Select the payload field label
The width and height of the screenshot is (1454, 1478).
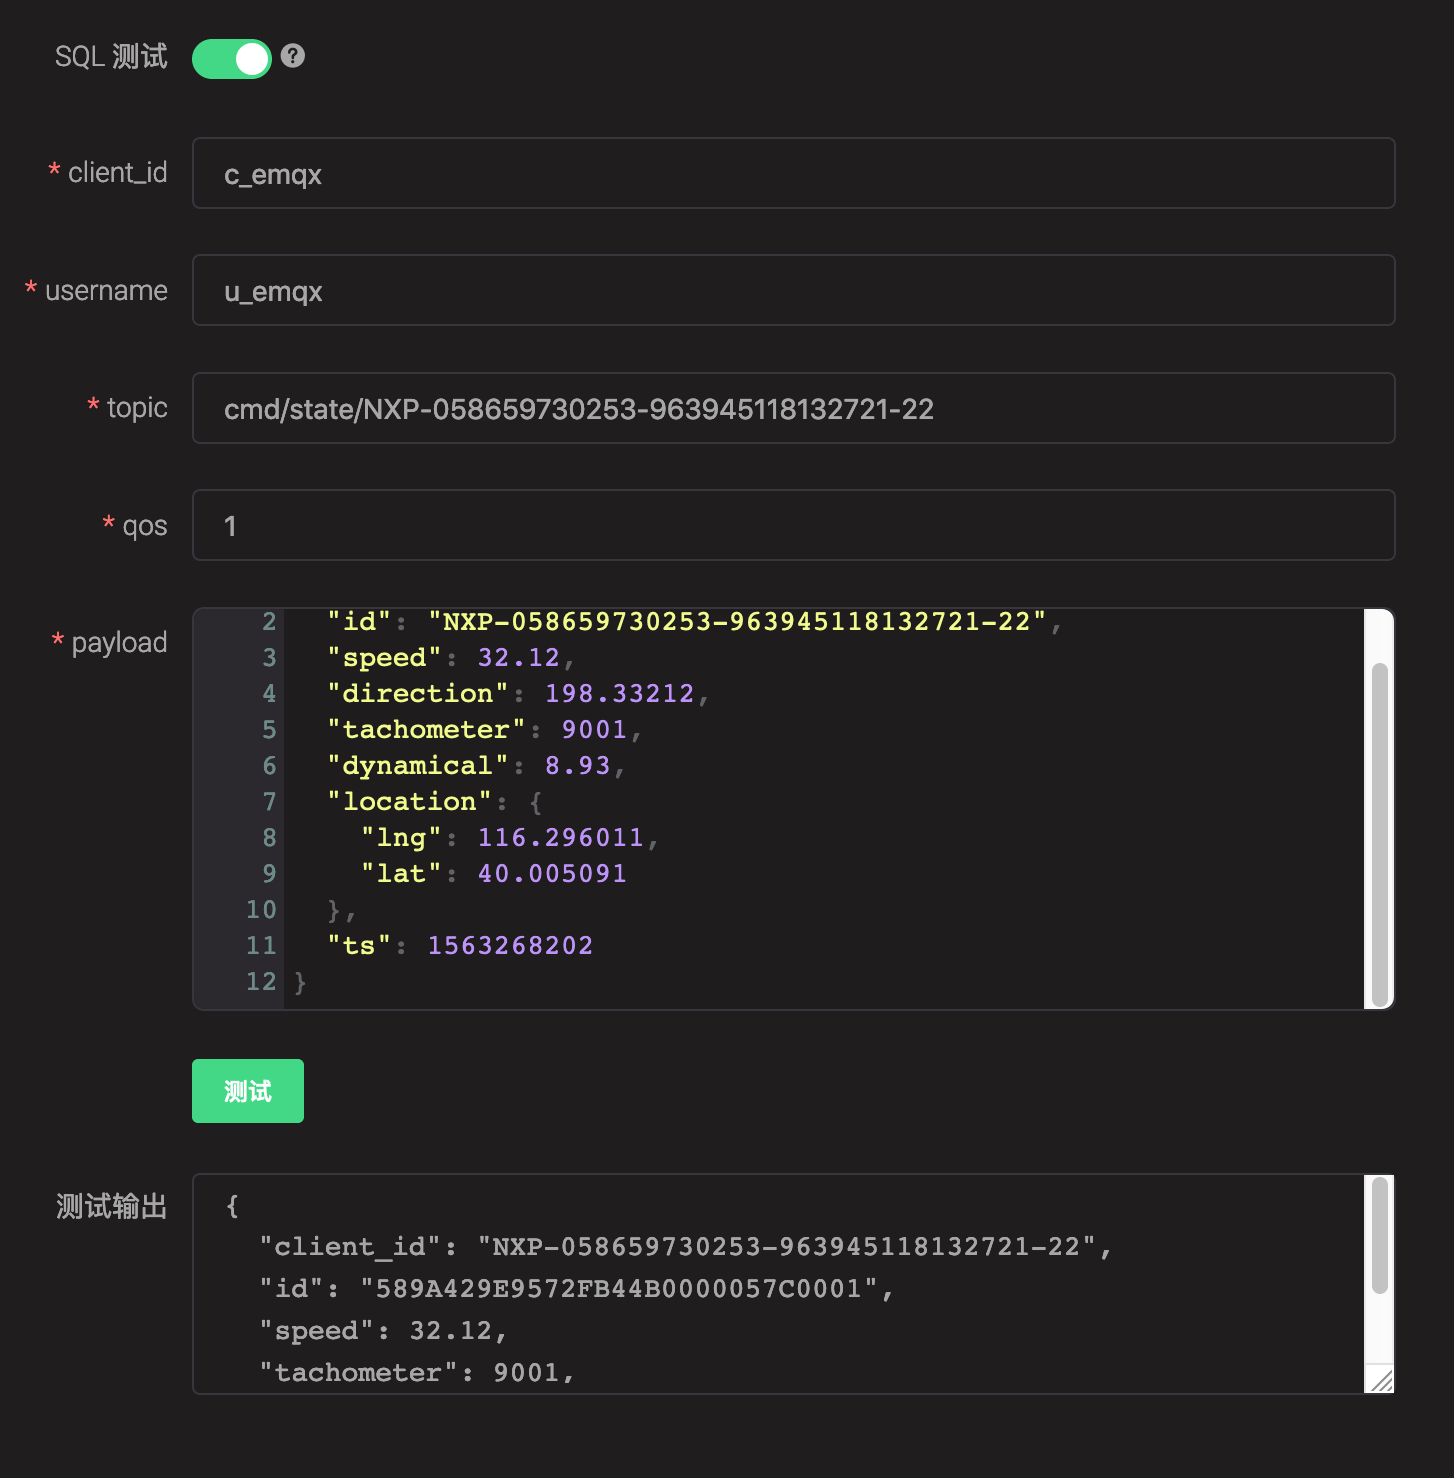pos(119,642)
